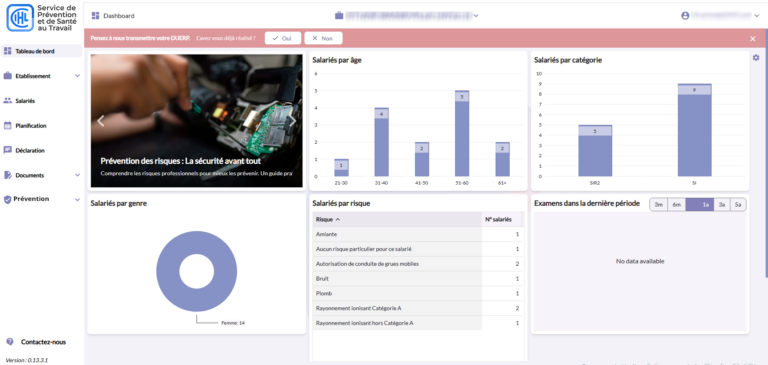Answer Non to the DUERP prompt

click(323, 38)
